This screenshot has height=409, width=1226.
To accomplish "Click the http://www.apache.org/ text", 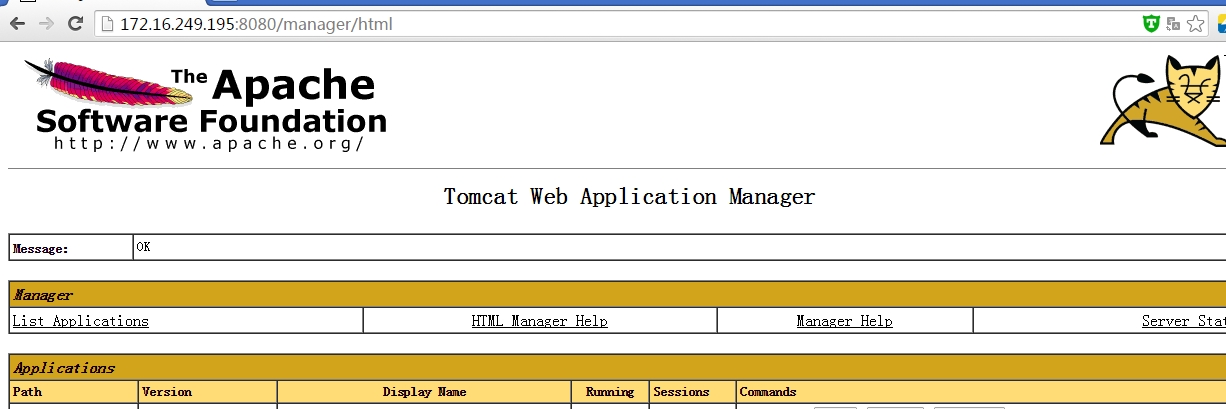I will 209,143.
